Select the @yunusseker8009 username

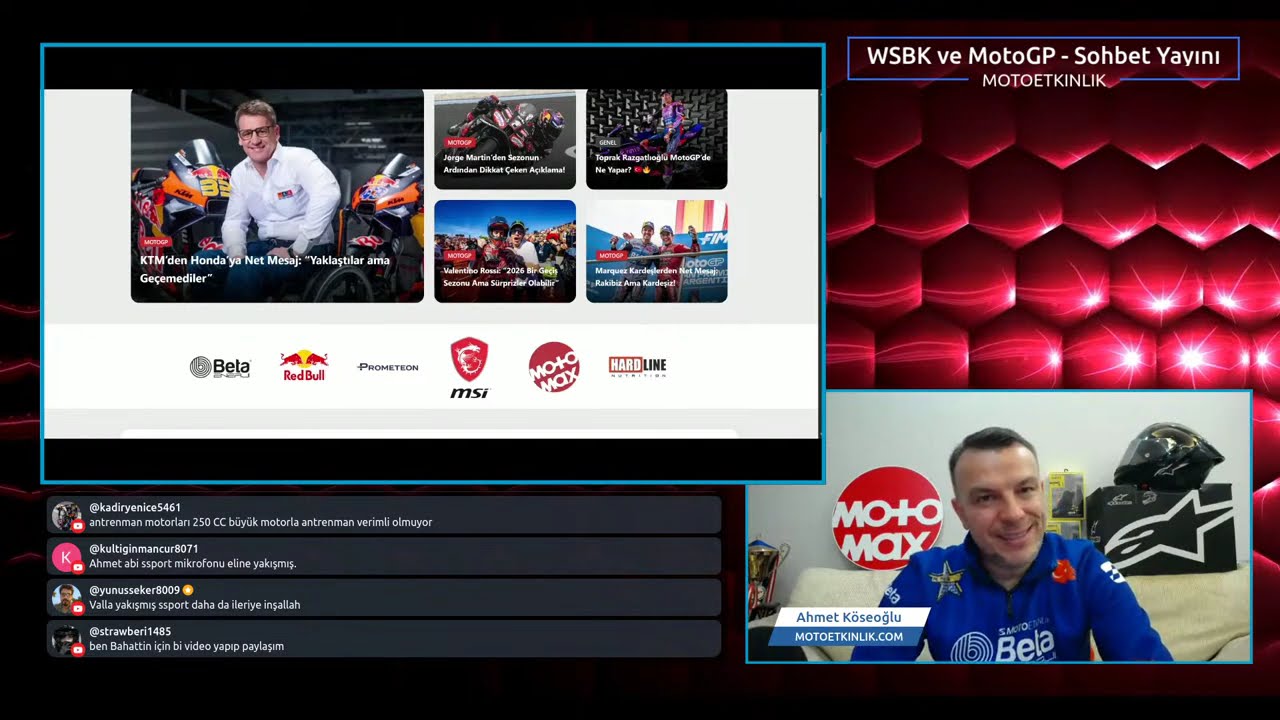point(135,590)
